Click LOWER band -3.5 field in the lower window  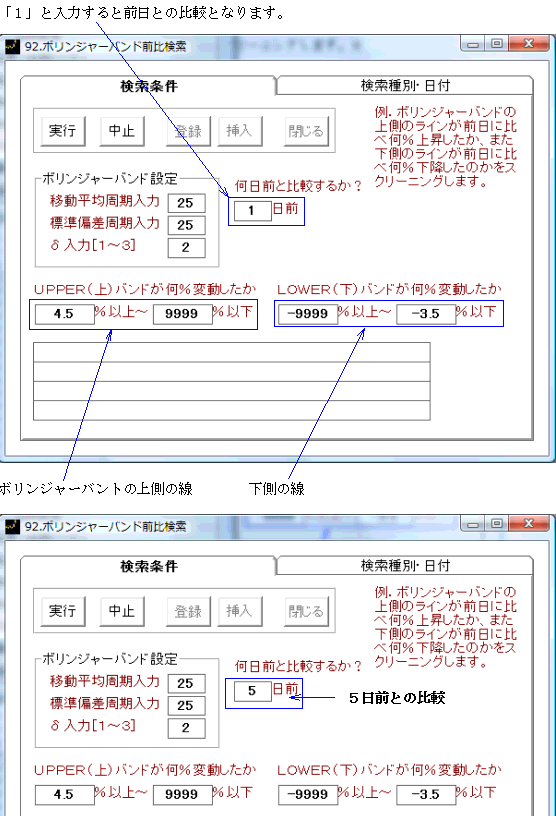[426, 795]
